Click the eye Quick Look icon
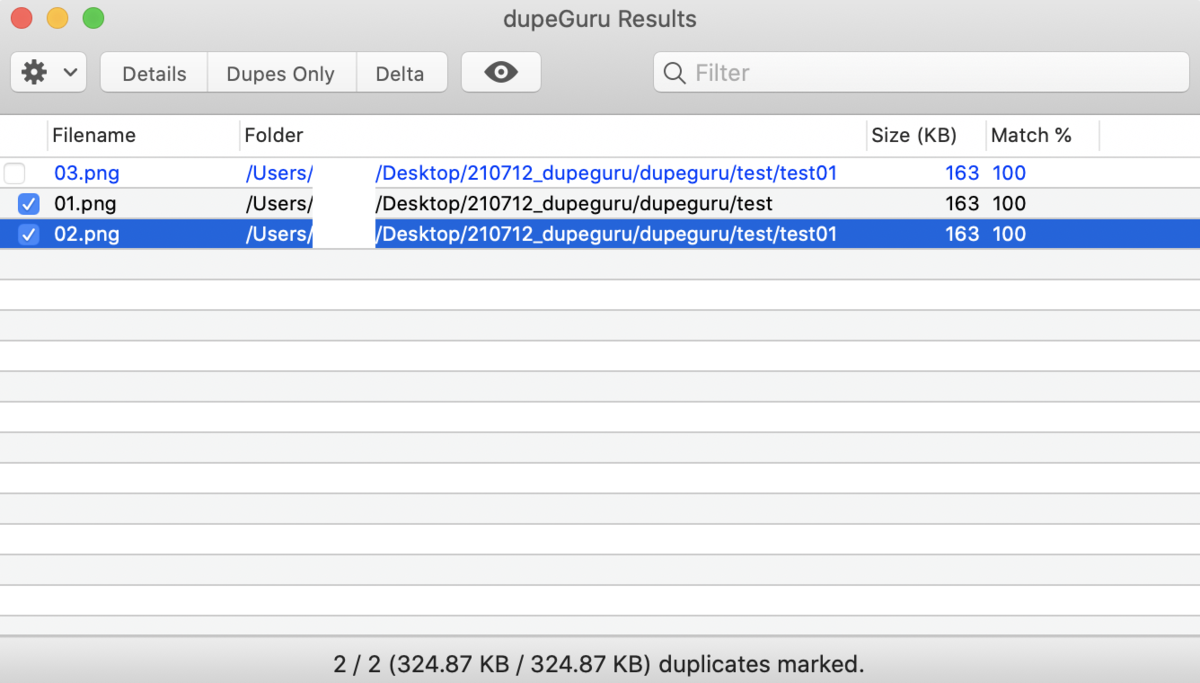Image resolution: width=1200 pixels, height=683 pixels. [501, 73]
